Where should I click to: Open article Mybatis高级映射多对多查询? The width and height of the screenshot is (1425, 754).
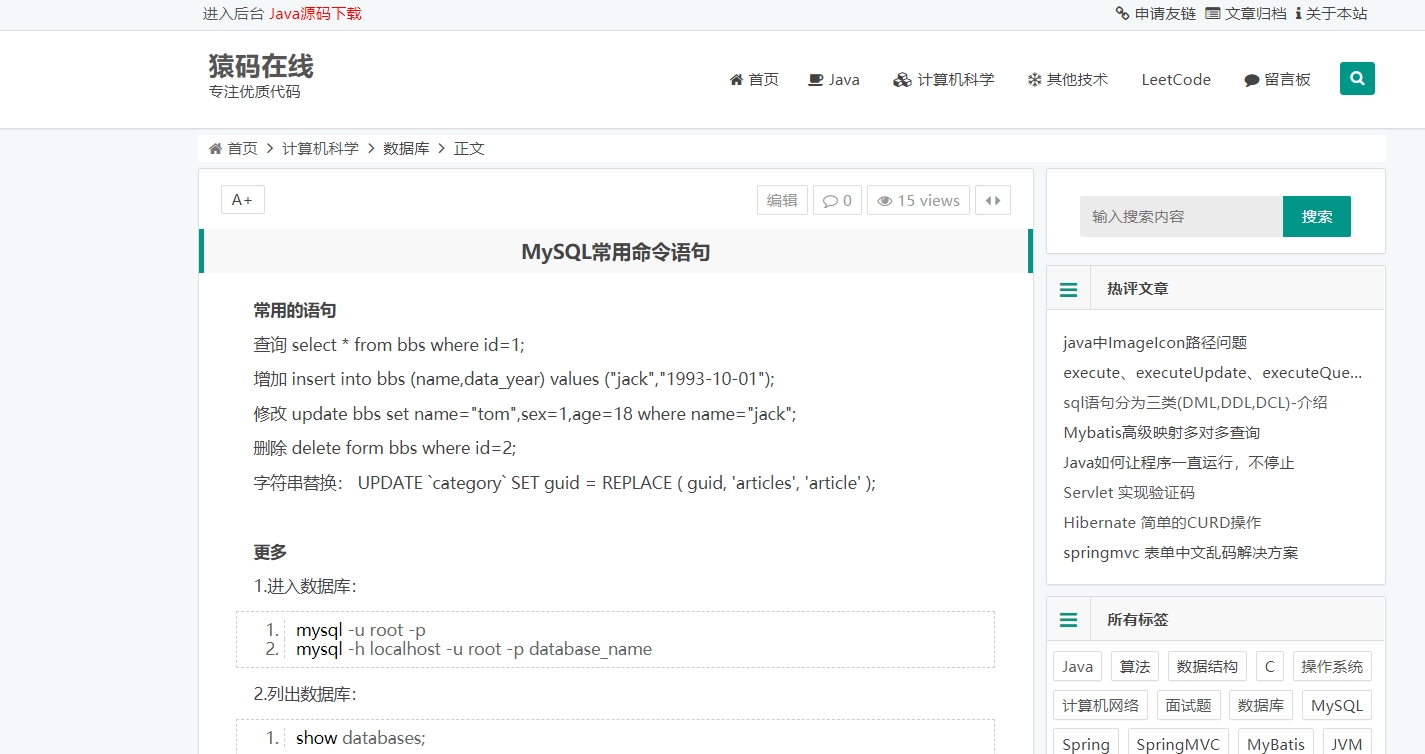tap(1161, 433)
